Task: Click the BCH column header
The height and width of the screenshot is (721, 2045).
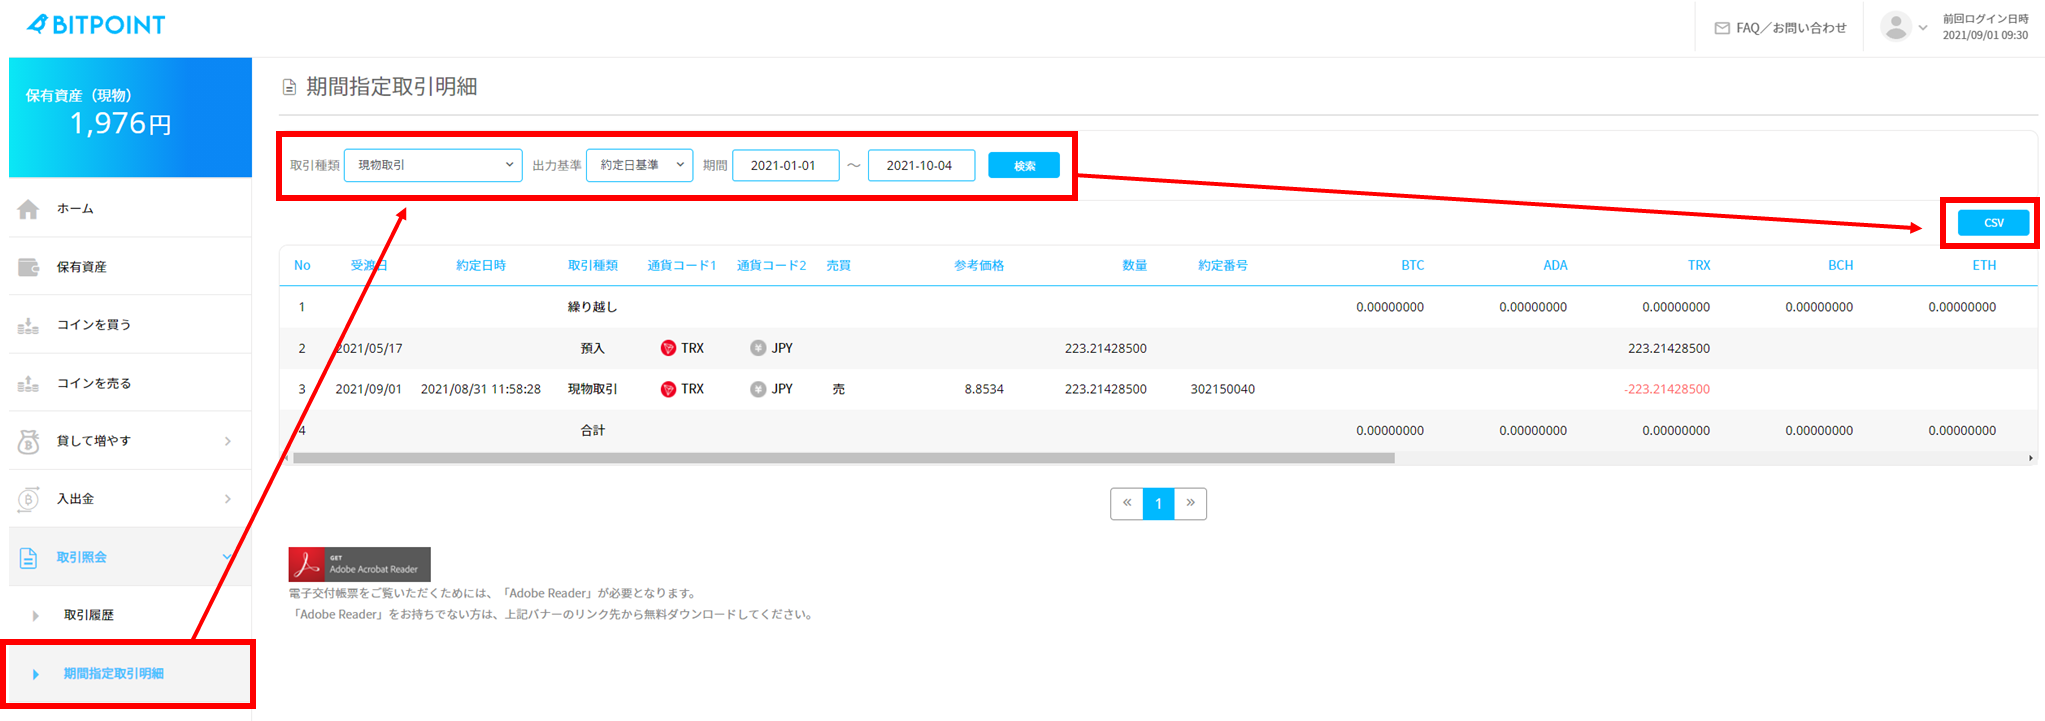Action: (x=1841, y=266)
